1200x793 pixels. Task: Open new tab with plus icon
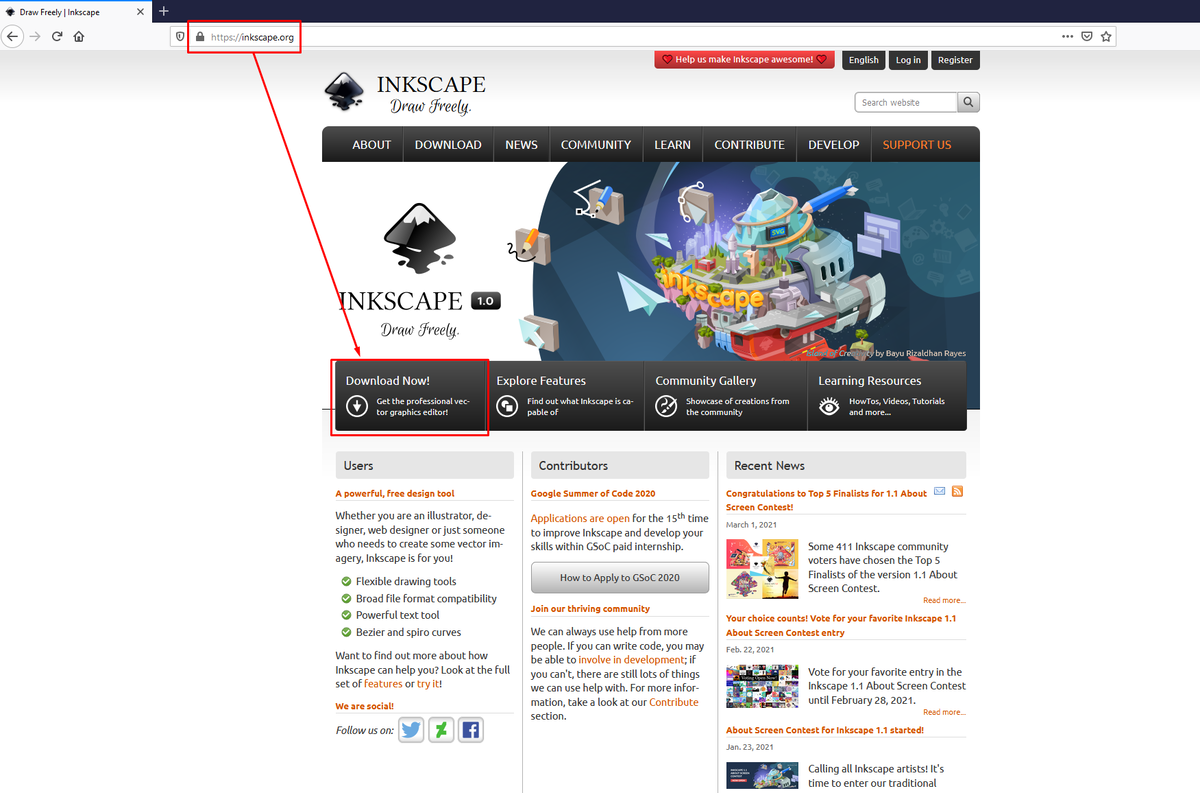pyautogui.click(x=164, y=11)
